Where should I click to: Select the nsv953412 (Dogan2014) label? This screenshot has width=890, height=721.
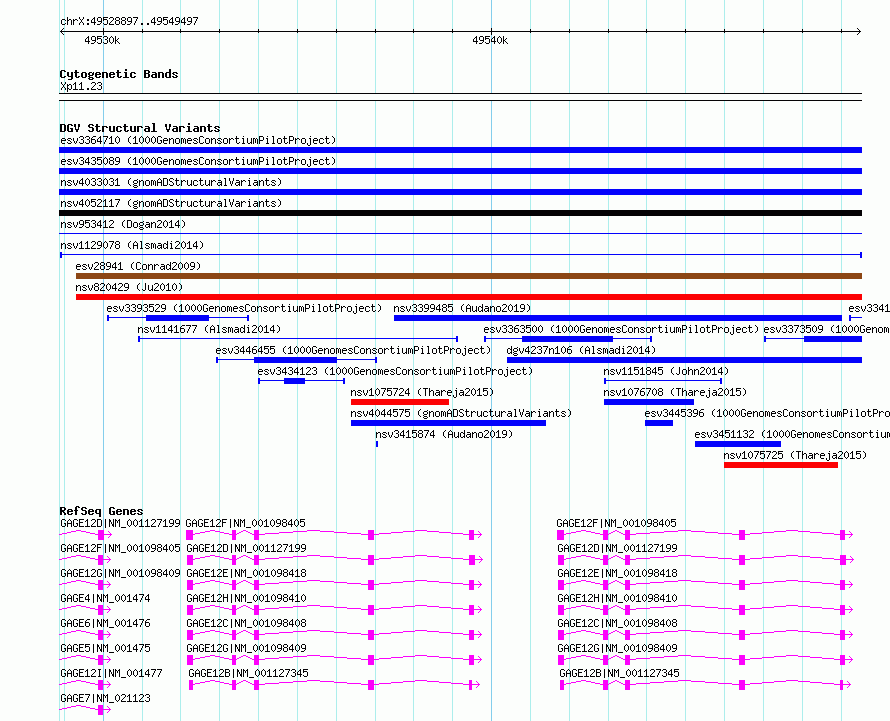[123, 224]
